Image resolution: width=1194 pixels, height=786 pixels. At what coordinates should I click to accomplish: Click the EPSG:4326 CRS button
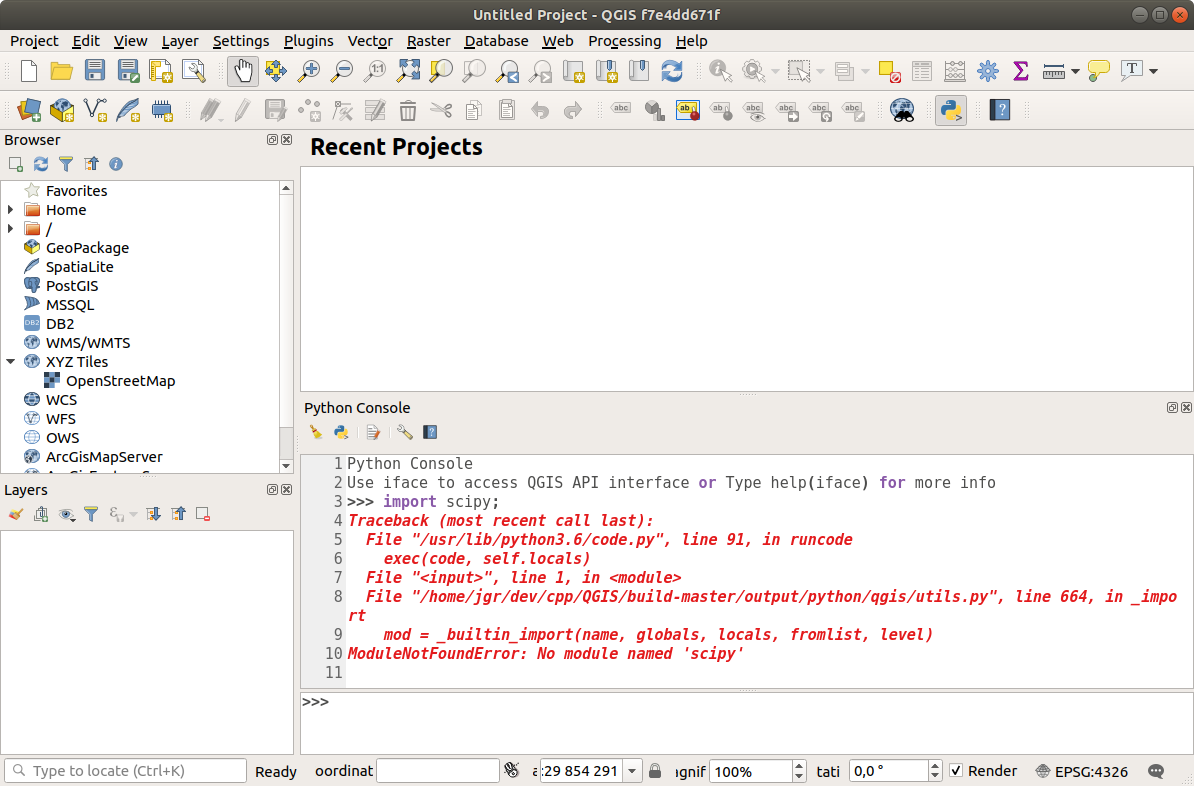pos(1082,771)
